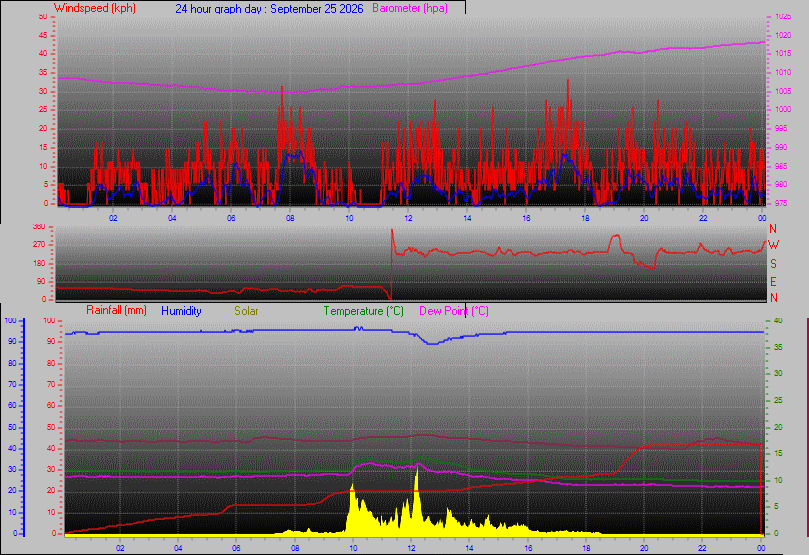This screenshot has height=555, width=809.
Task: Click the 18 hour mark on wind graph
Action: (585, 218)
